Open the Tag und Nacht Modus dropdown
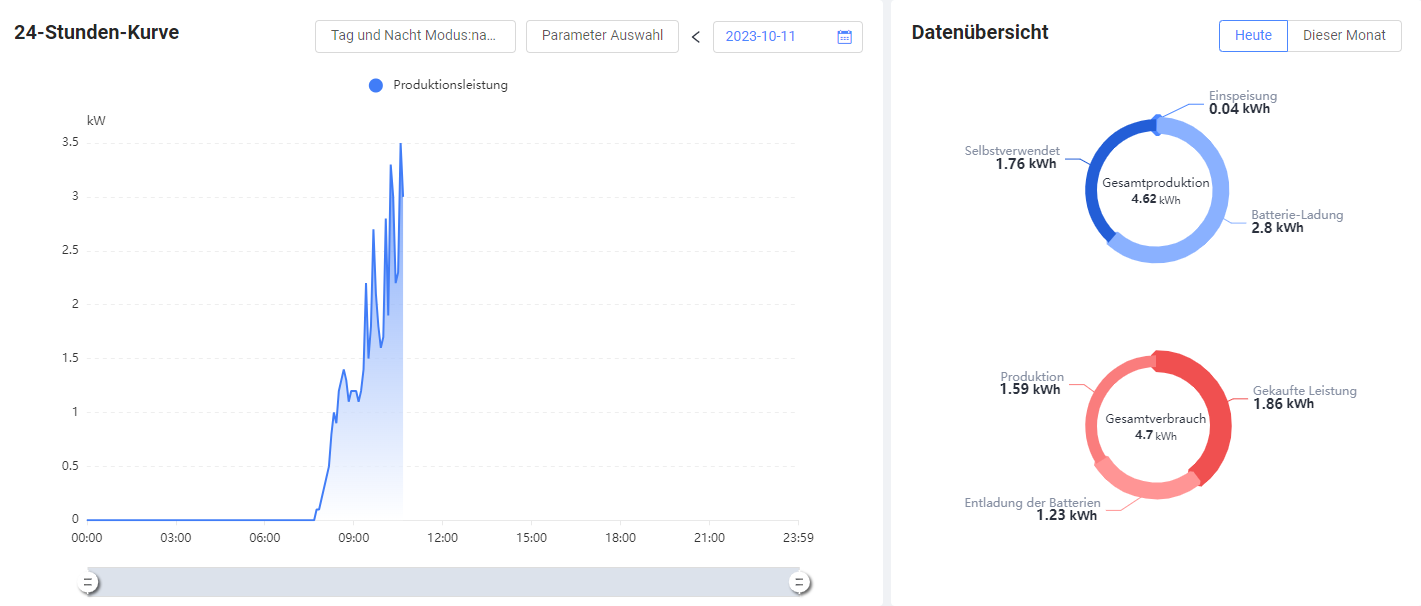This screenshot has width=1421, height=606. point(415,36)
